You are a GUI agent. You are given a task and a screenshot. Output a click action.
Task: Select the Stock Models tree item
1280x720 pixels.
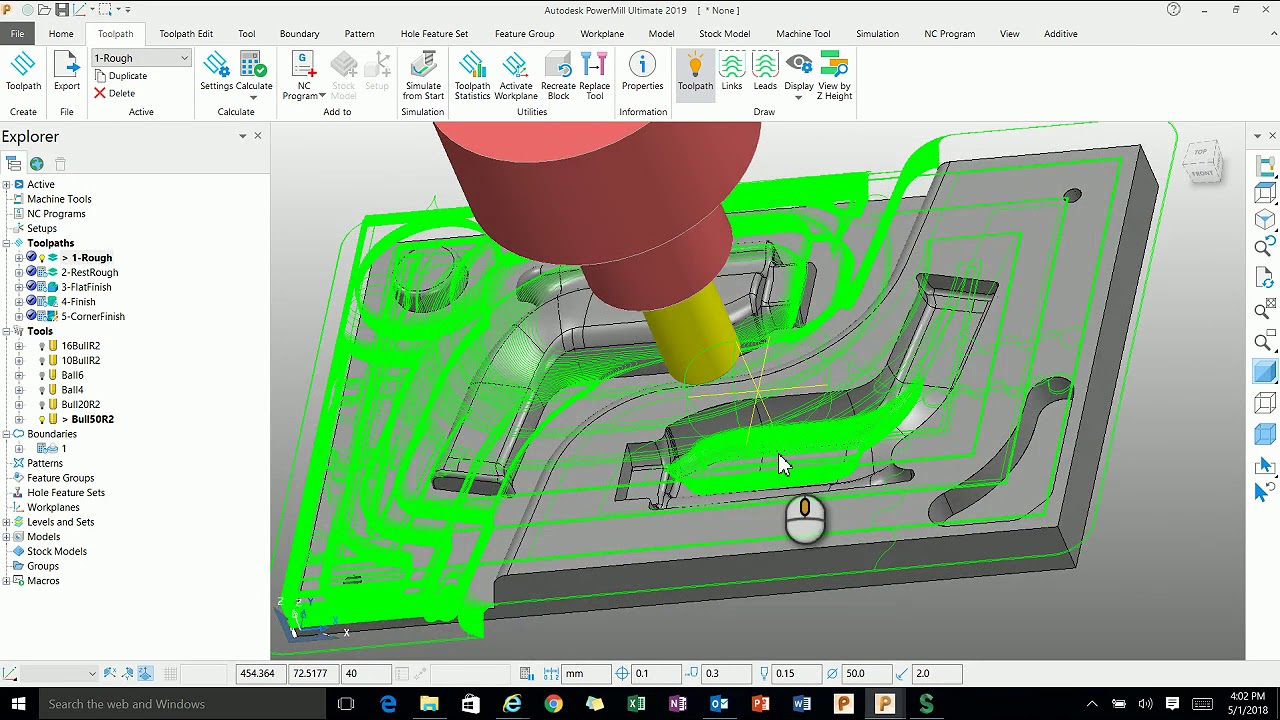[57, 551]
